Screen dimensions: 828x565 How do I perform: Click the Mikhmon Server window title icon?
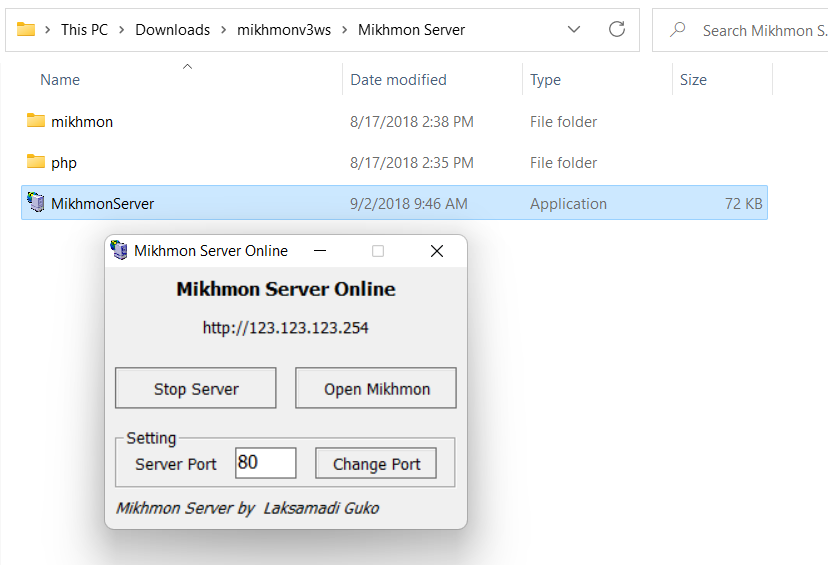(x=120, y=251)
